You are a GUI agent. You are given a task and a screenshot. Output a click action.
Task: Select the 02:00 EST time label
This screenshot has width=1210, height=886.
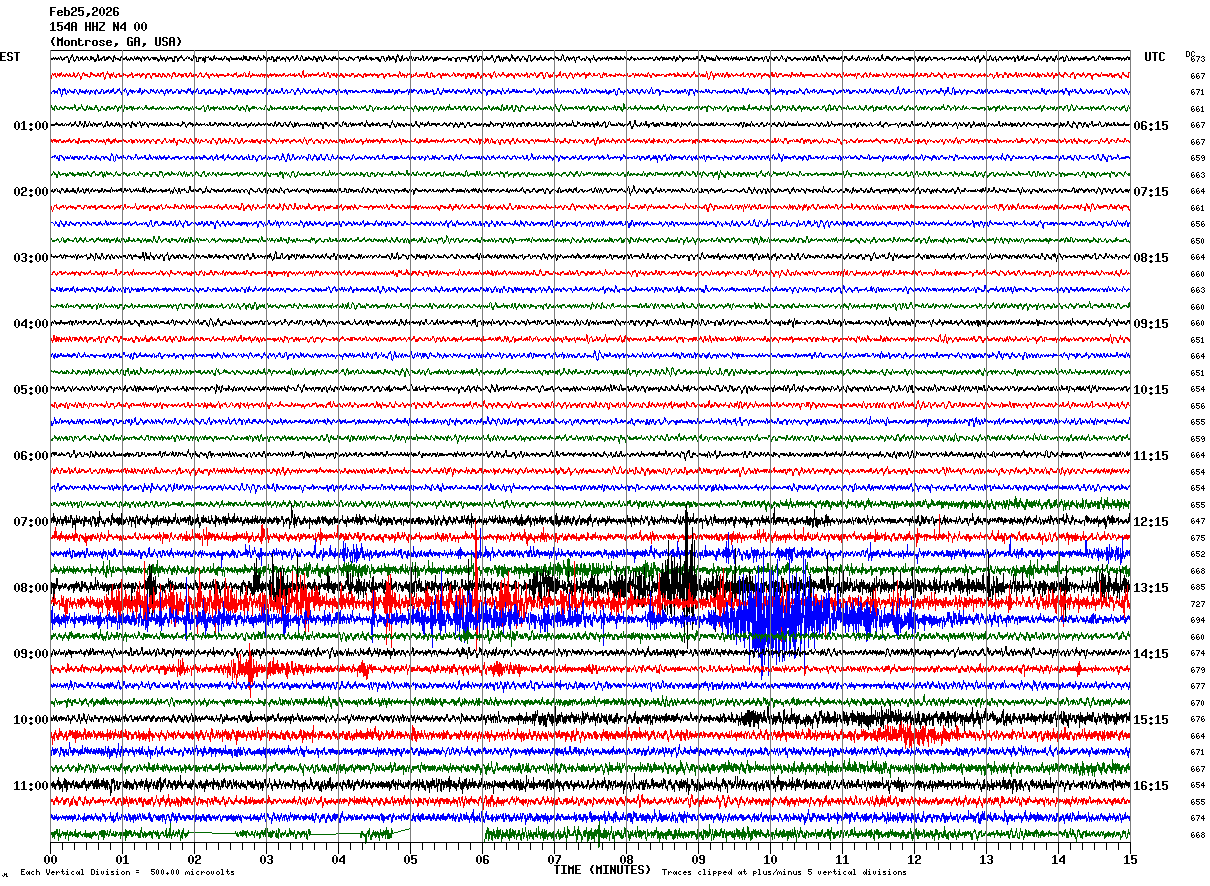coord(30,192)
